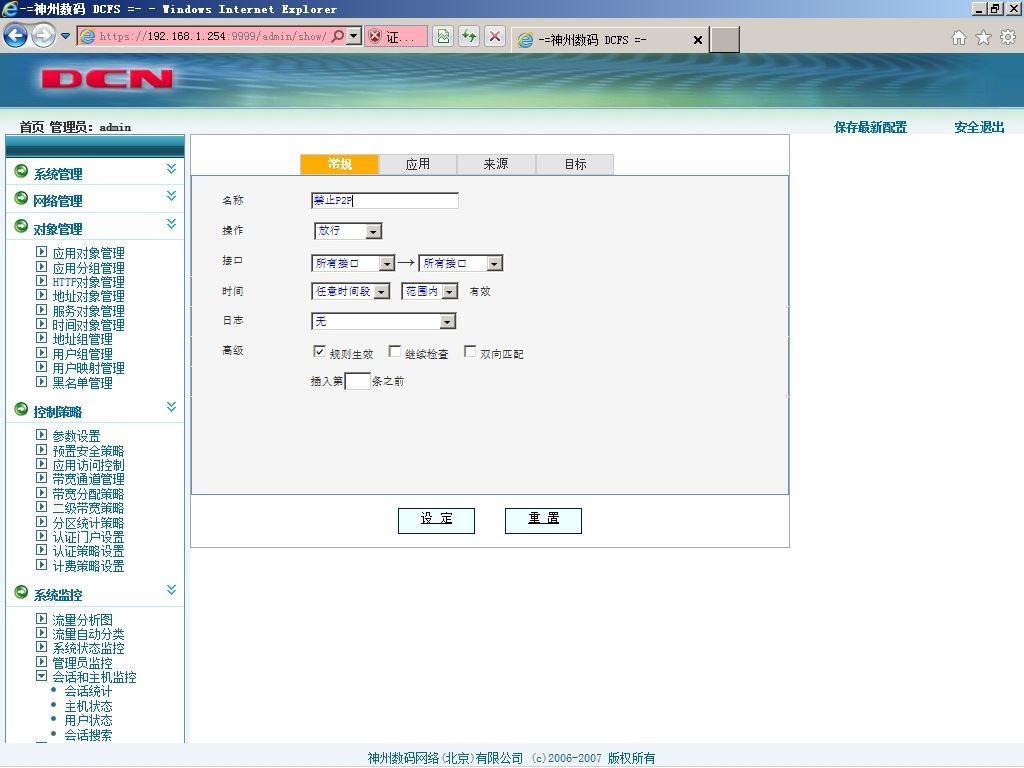Click the arrow icon beside 应用对象管理

[x=41, y=251]
